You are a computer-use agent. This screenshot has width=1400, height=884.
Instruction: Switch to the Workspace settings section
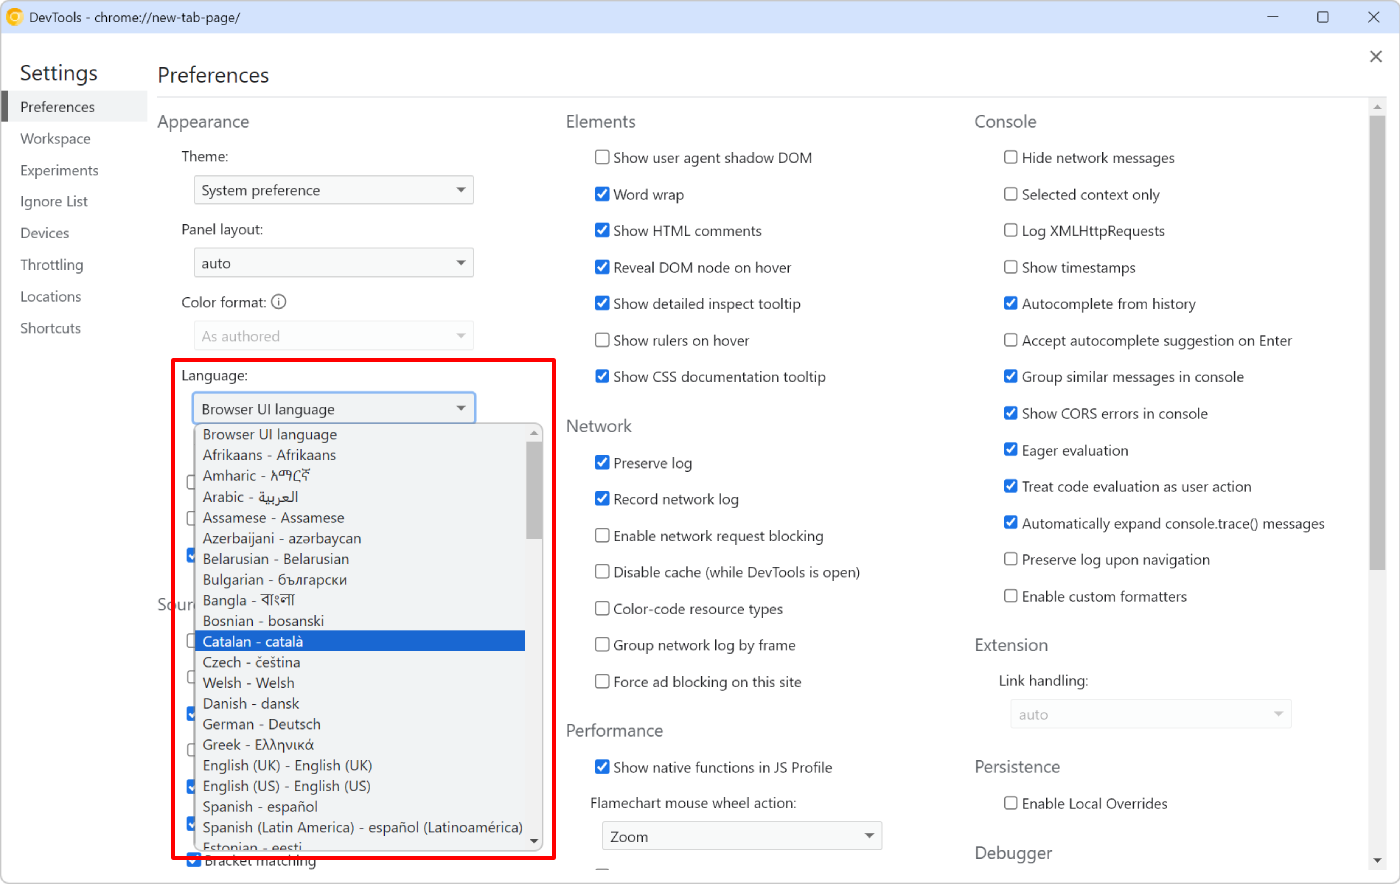coord(54,138)
